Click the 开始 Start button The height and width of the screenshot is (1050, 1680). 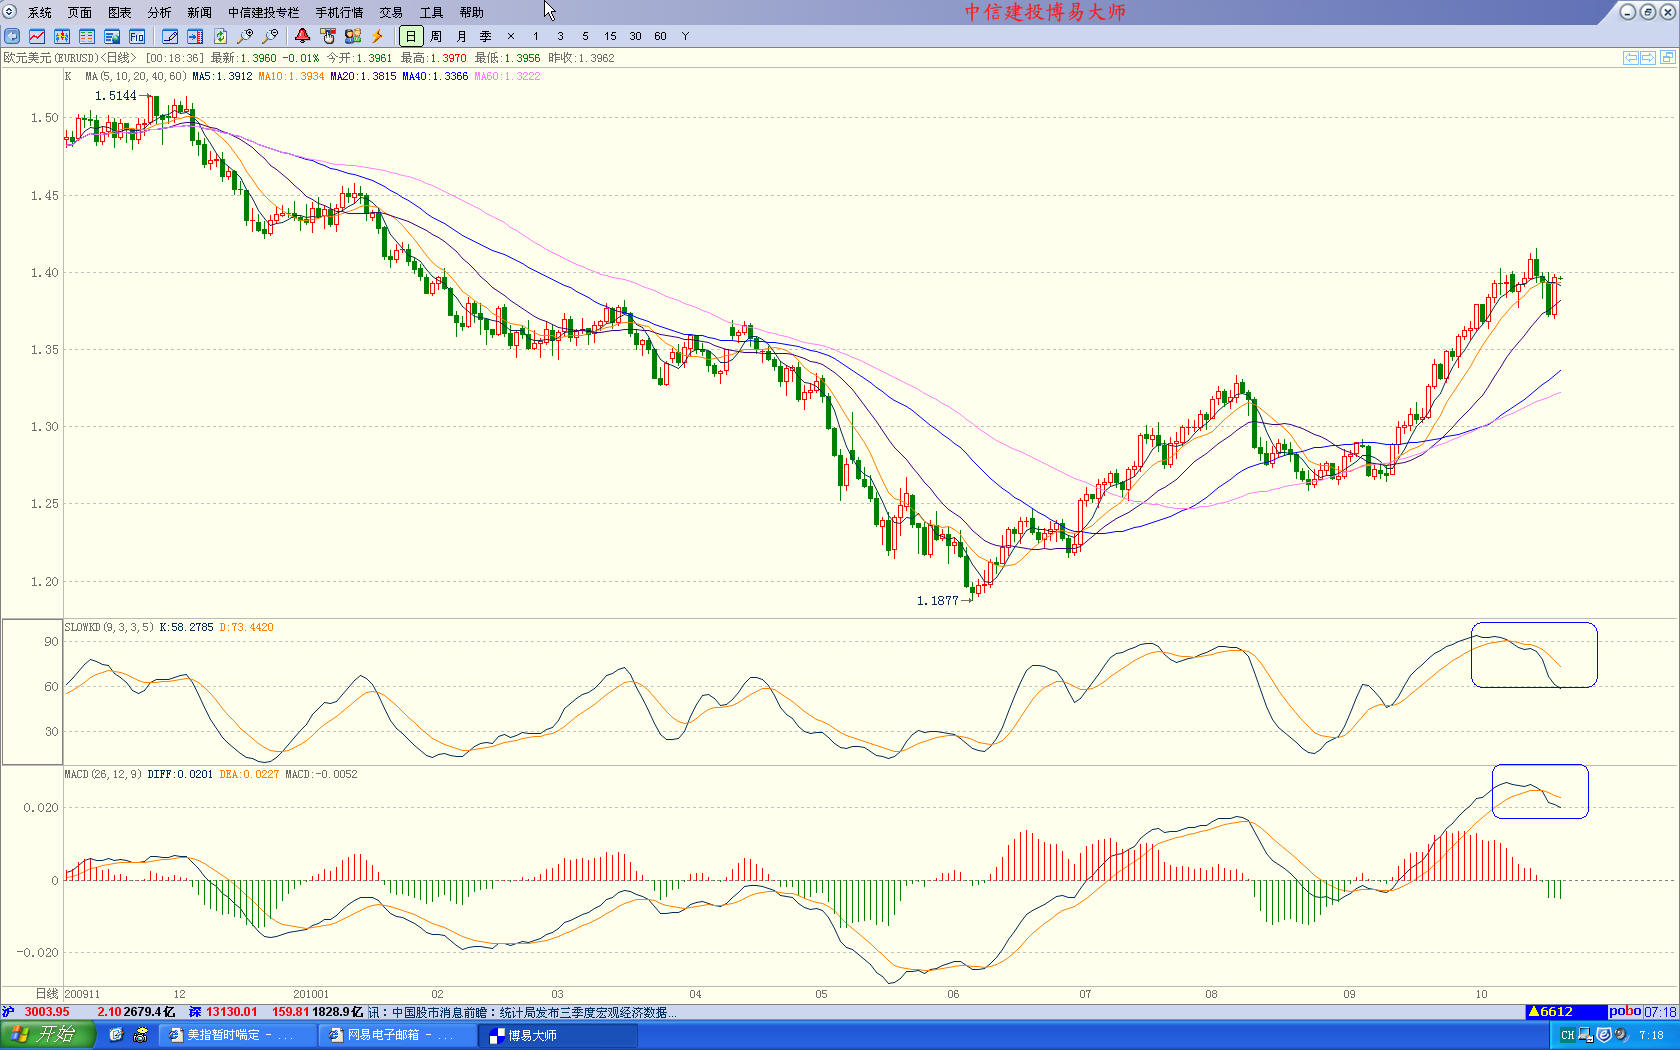click(47, 1035)
